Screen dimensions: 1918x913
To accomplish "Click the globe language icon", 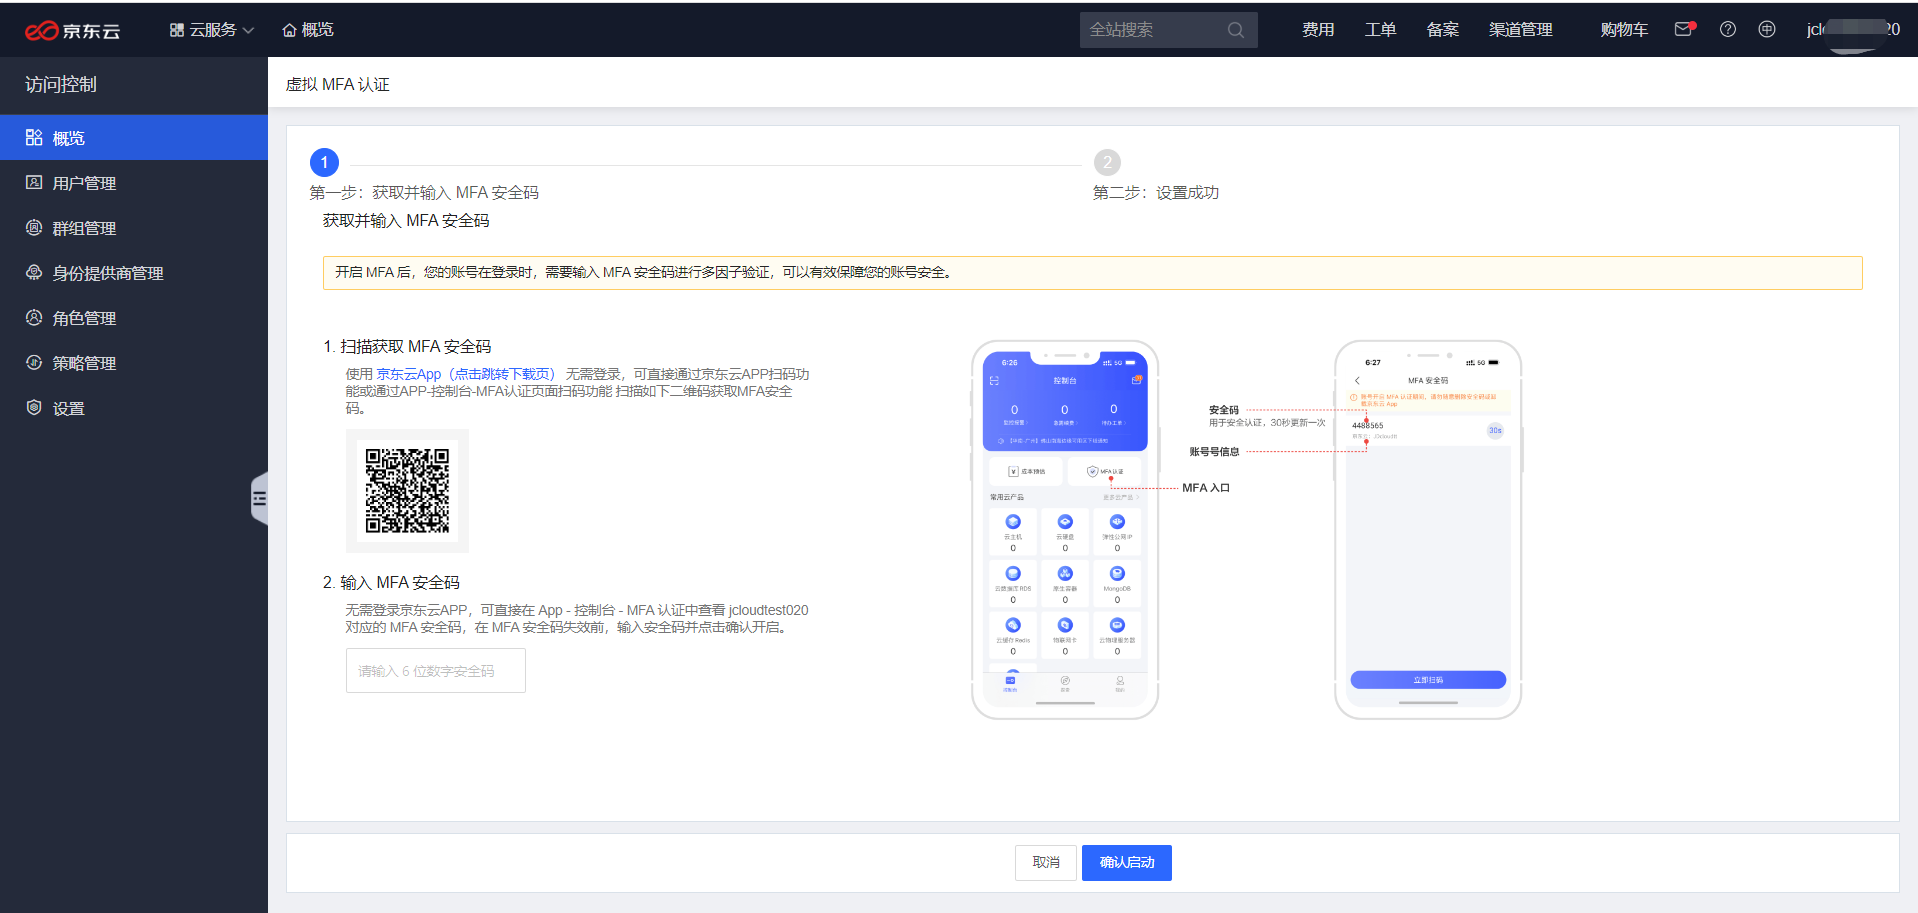I will [1767, 29].
